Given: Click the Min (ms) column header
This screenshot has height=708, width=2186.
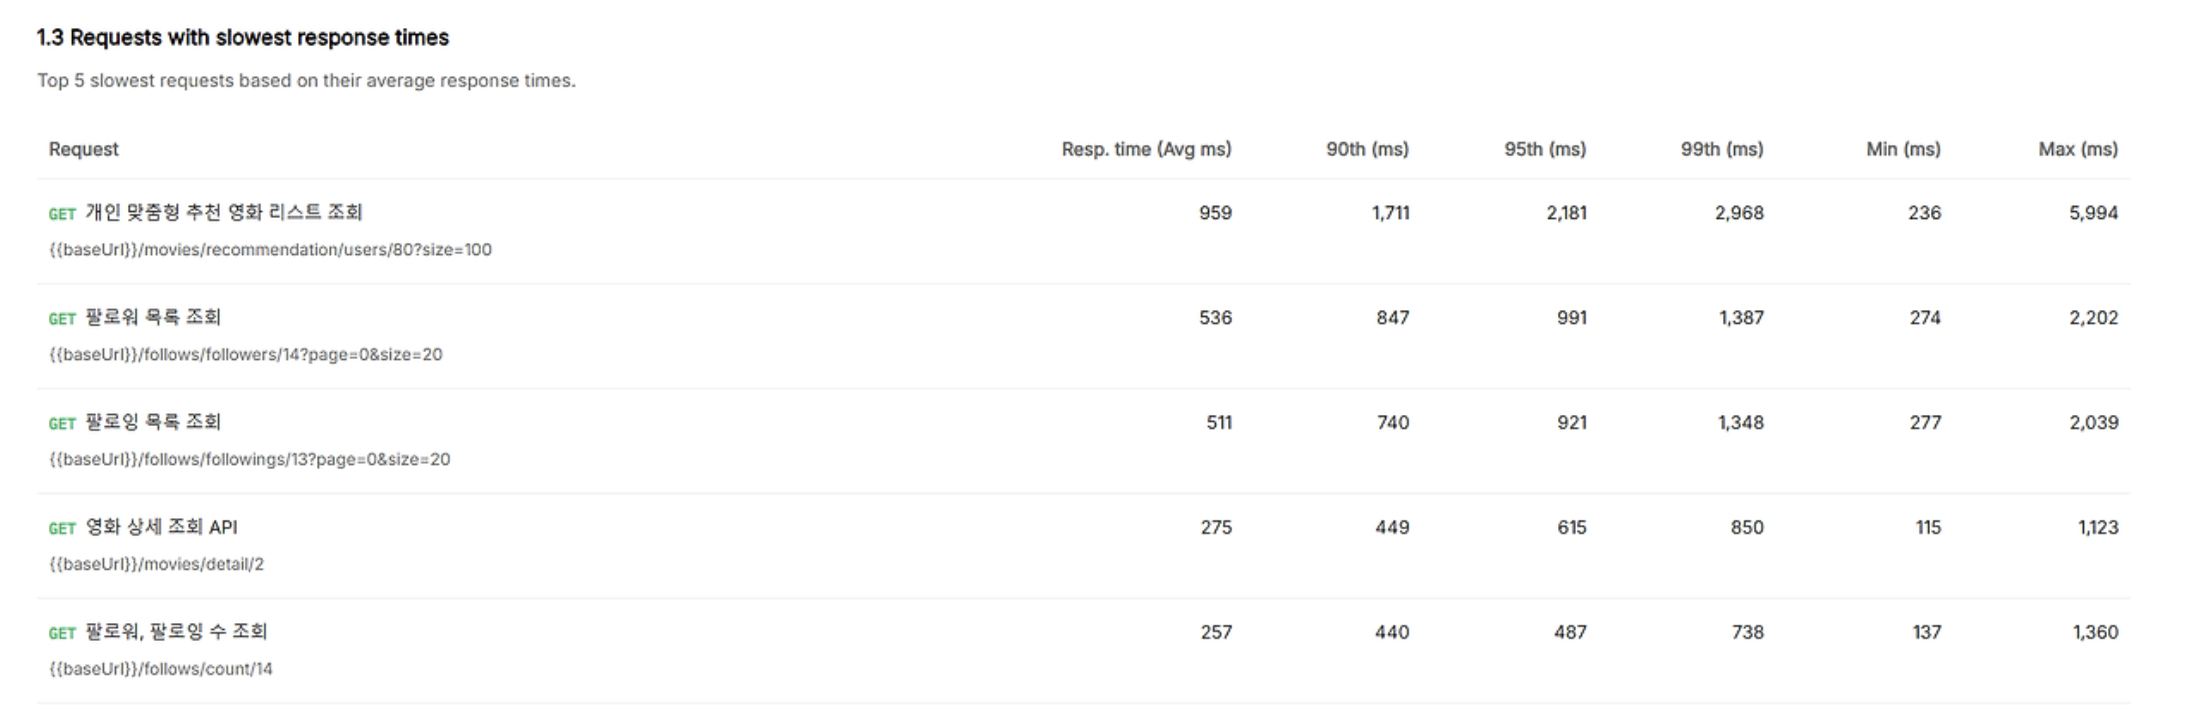Looking at the screenshot, I should [x=1902, y=149].
